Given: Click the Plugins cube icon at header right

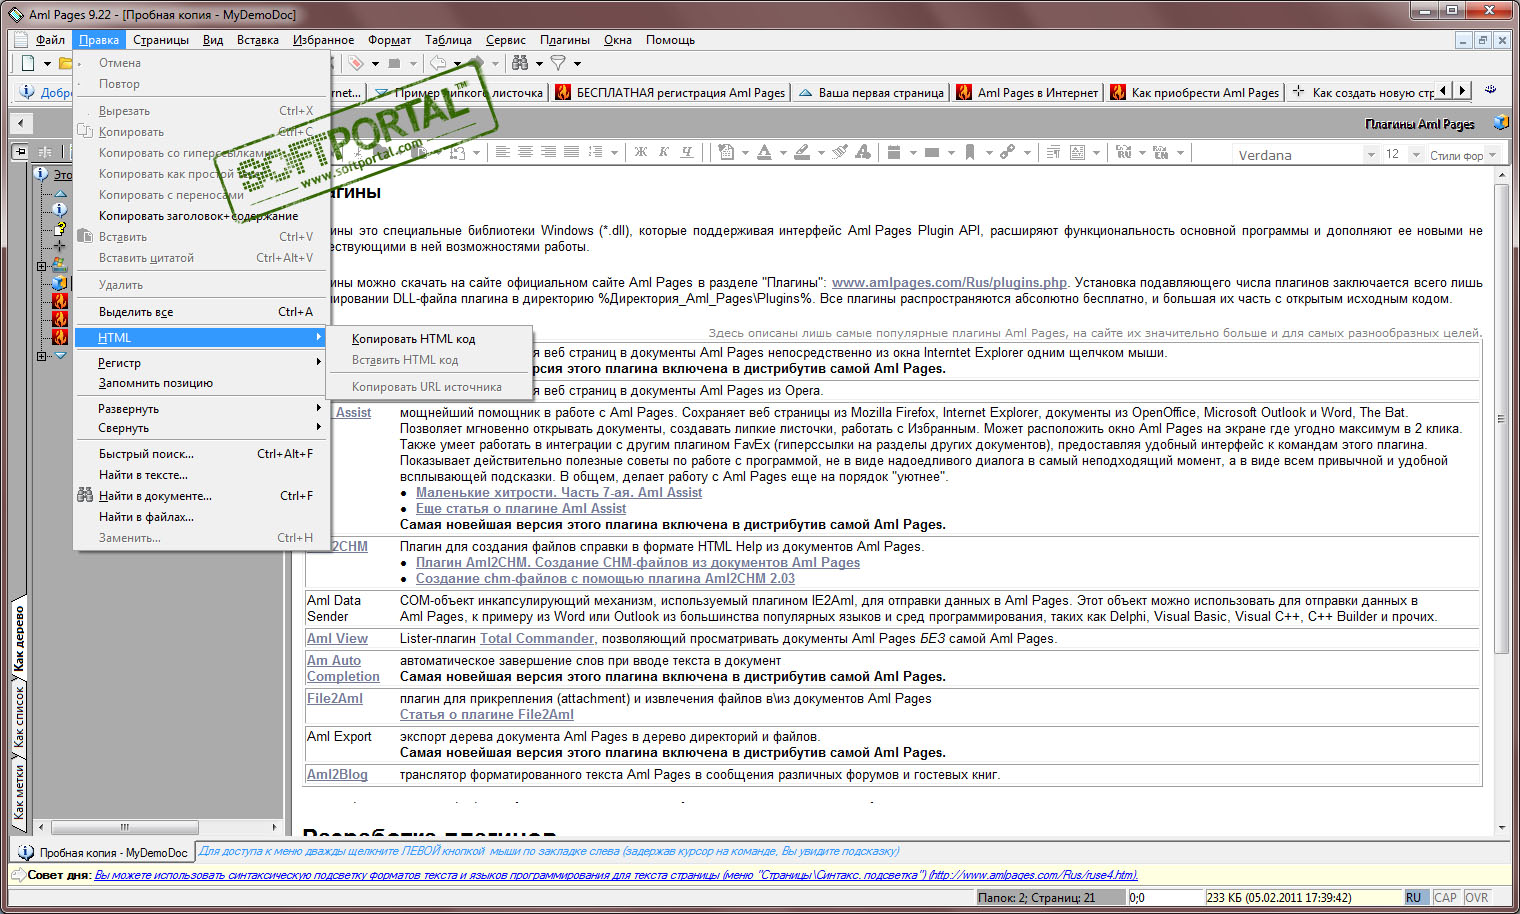Looking at the screenshot, I should click(1500, 123).
